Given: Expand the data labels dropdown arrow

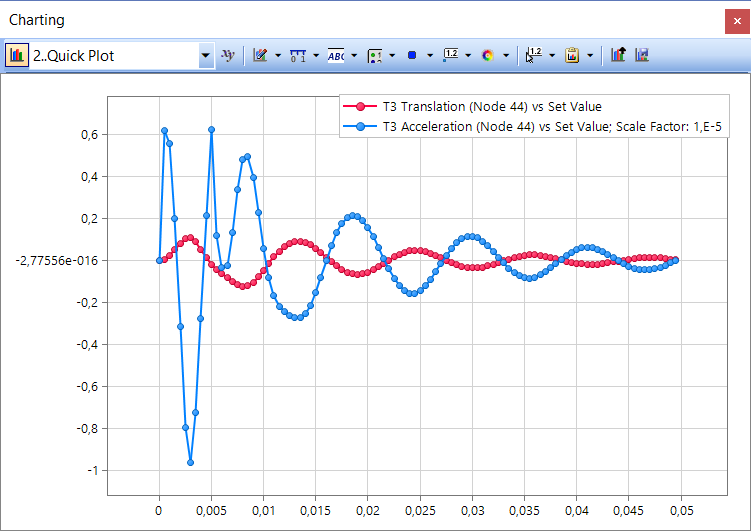Looking at the screenshot, I should coord(468,56).
